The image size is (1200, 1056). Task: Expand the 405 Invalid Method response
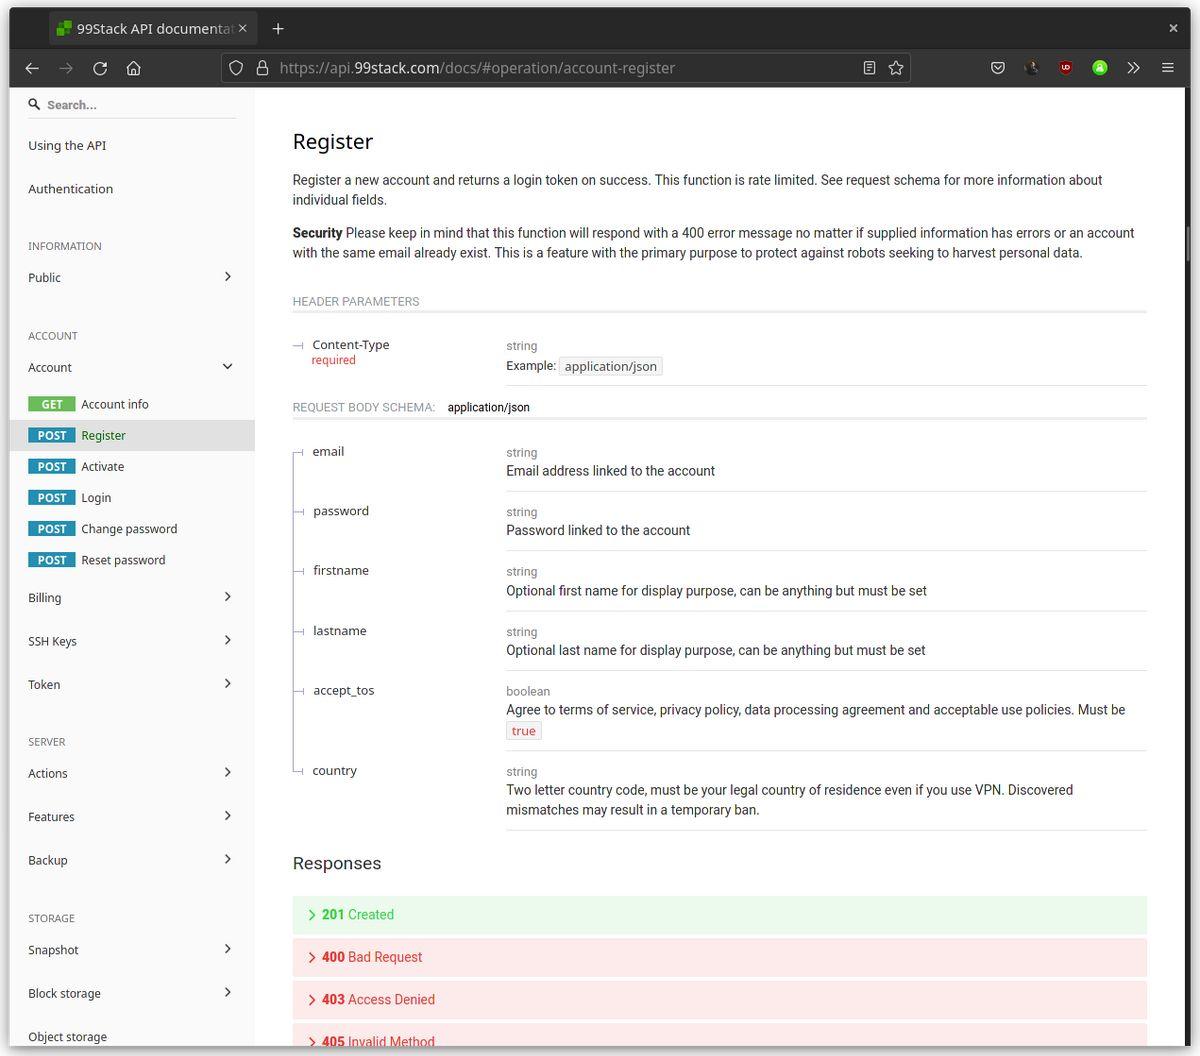pos(719,1036)
